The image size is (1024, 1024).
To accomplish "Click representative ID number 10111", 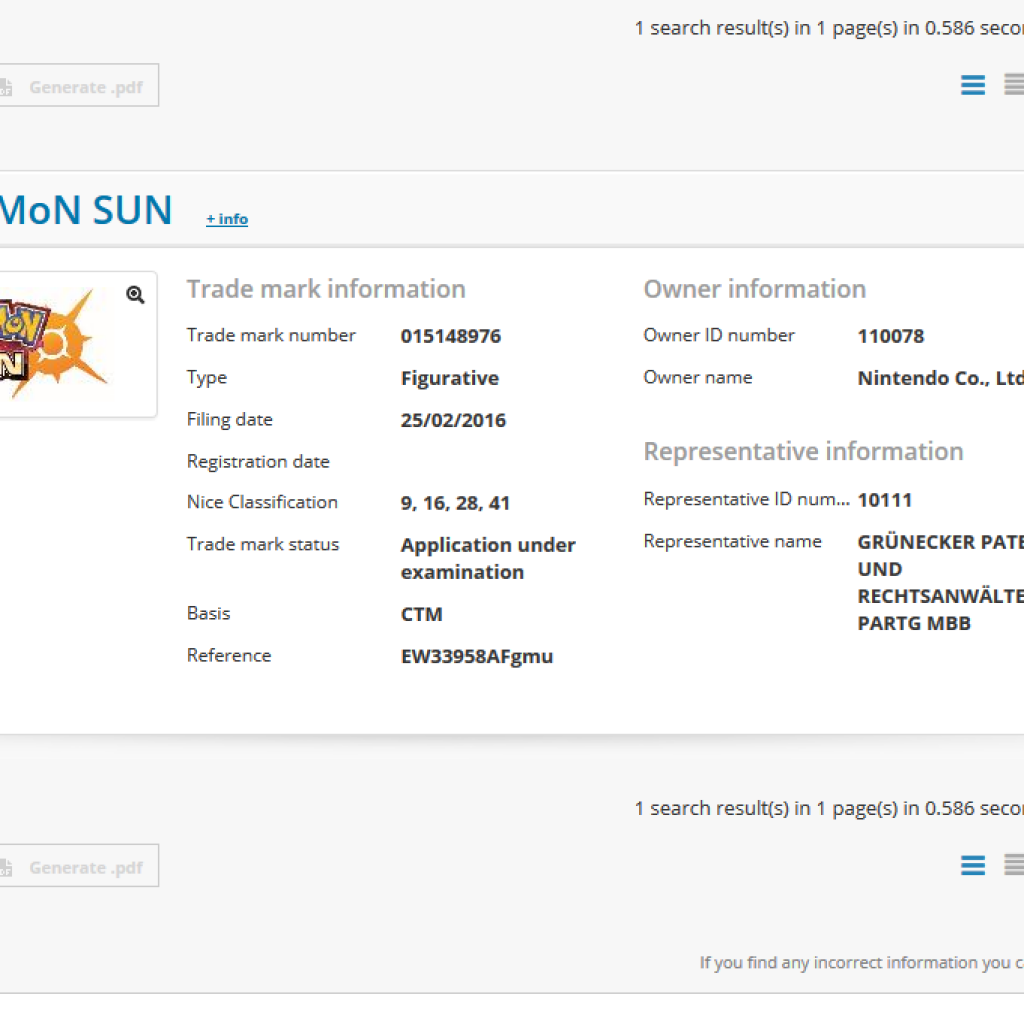I will pyautogui.click(x=884, y=500).
